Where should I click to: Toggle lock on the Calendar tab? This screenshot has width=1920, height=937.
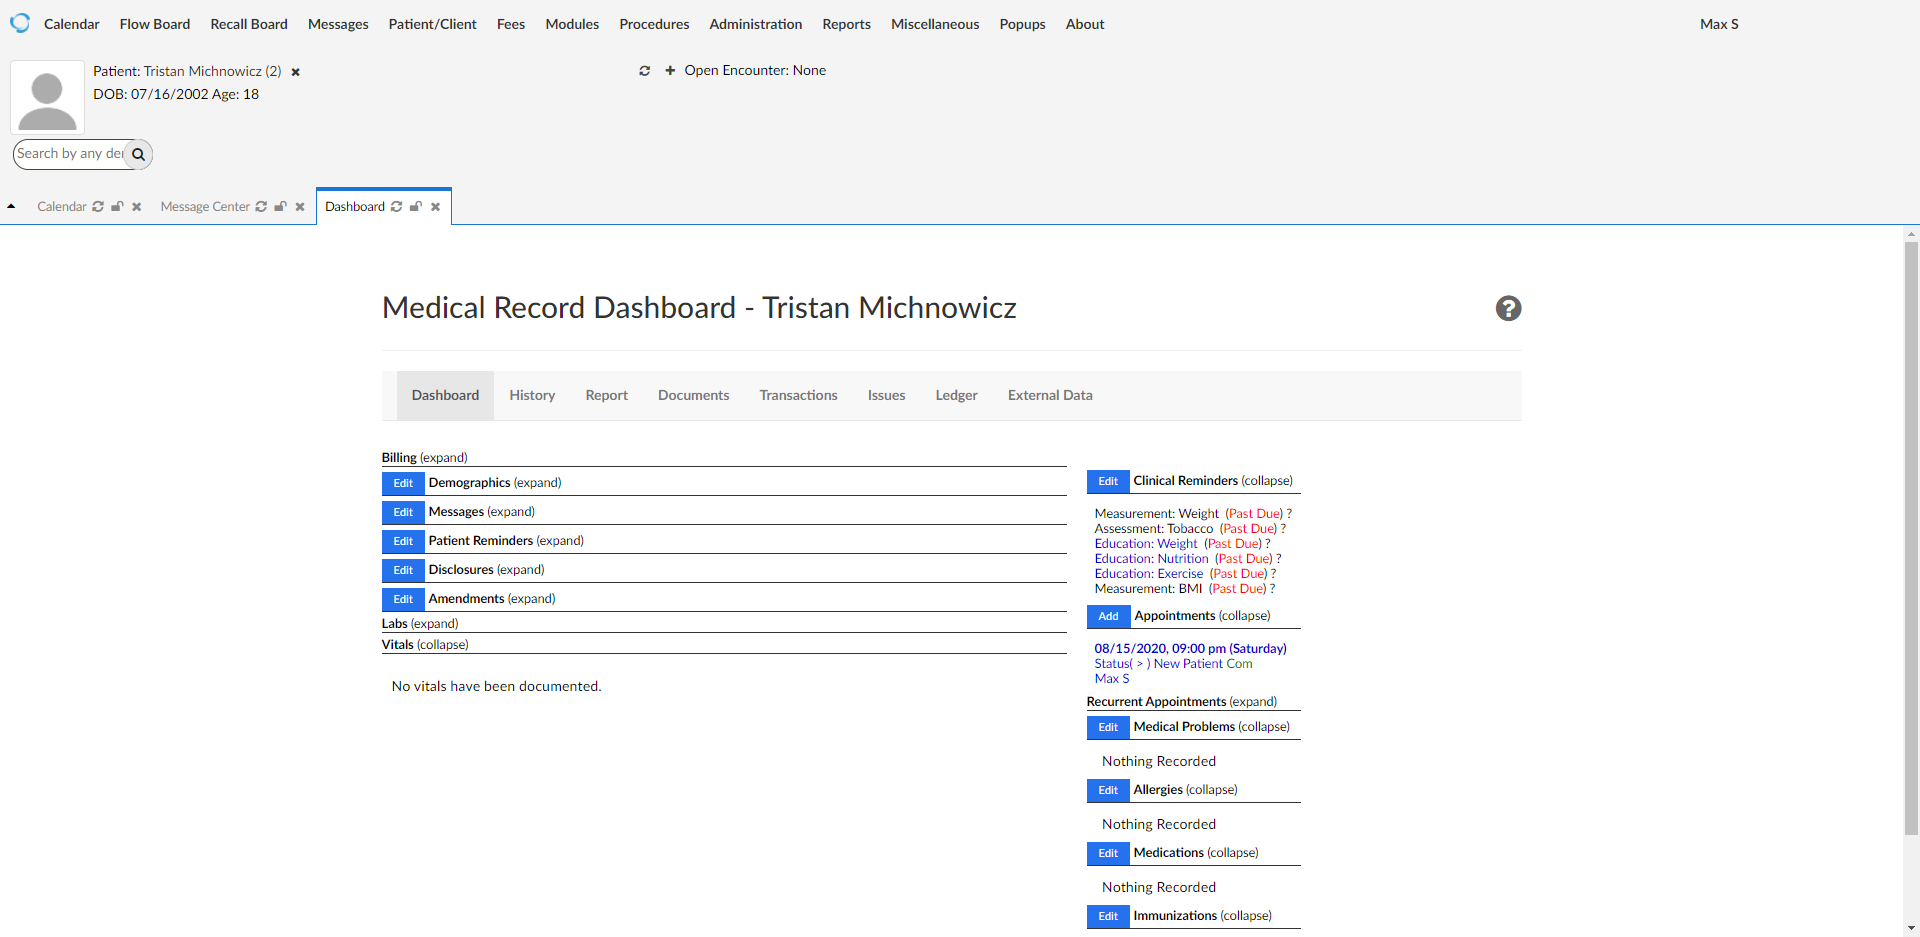point(117,207)
